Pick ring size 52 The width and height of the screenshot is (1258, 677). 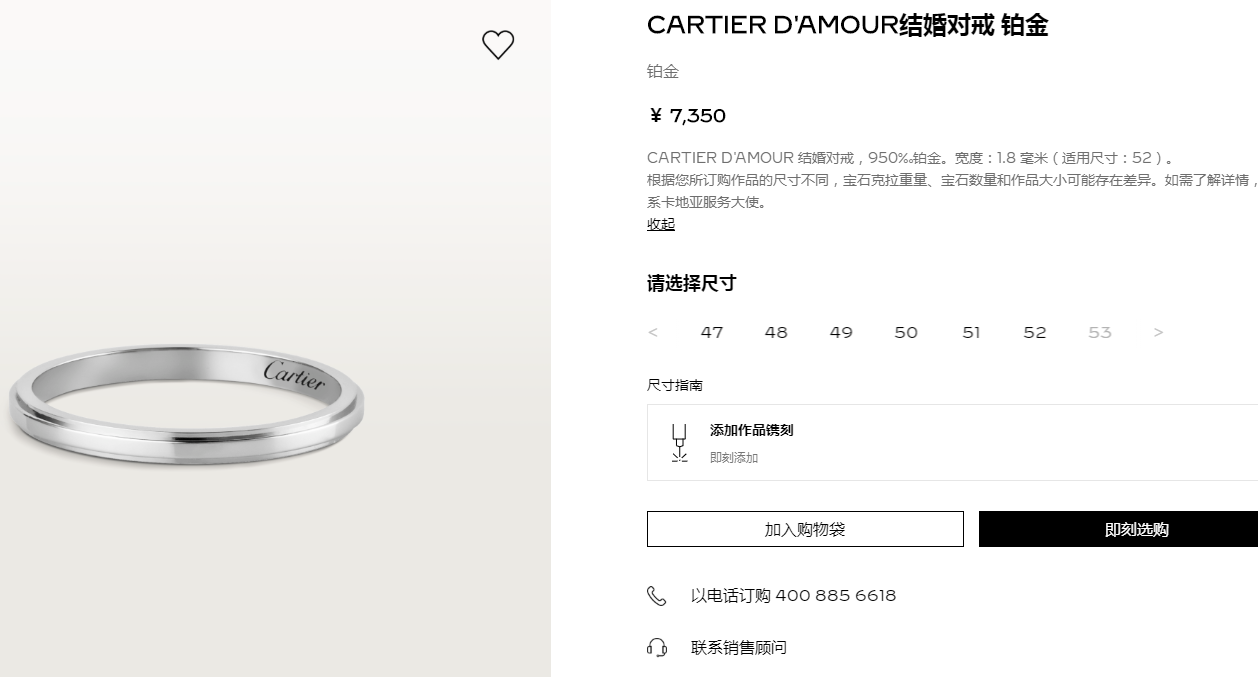1035,333
